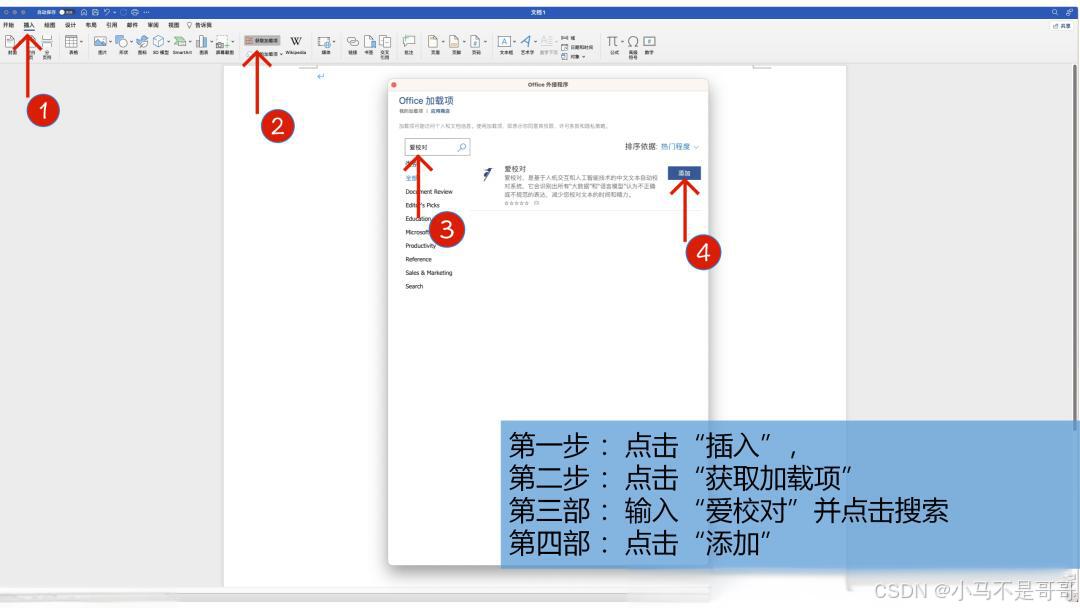
Task: Click the 爱校对 add-in title text
Action: pos(515,169)
